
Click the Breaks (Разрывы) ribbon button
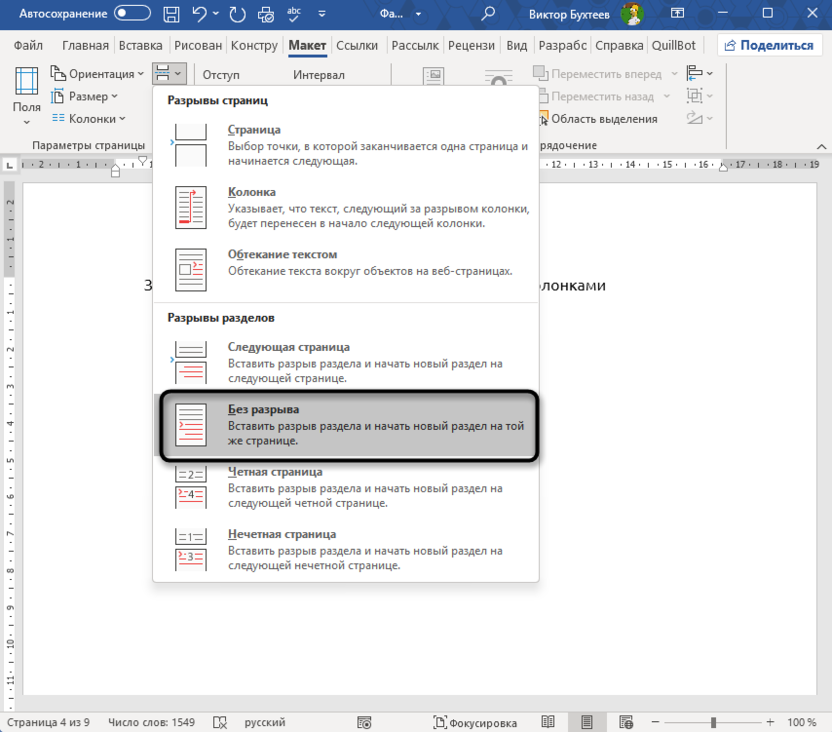[169, 74]
